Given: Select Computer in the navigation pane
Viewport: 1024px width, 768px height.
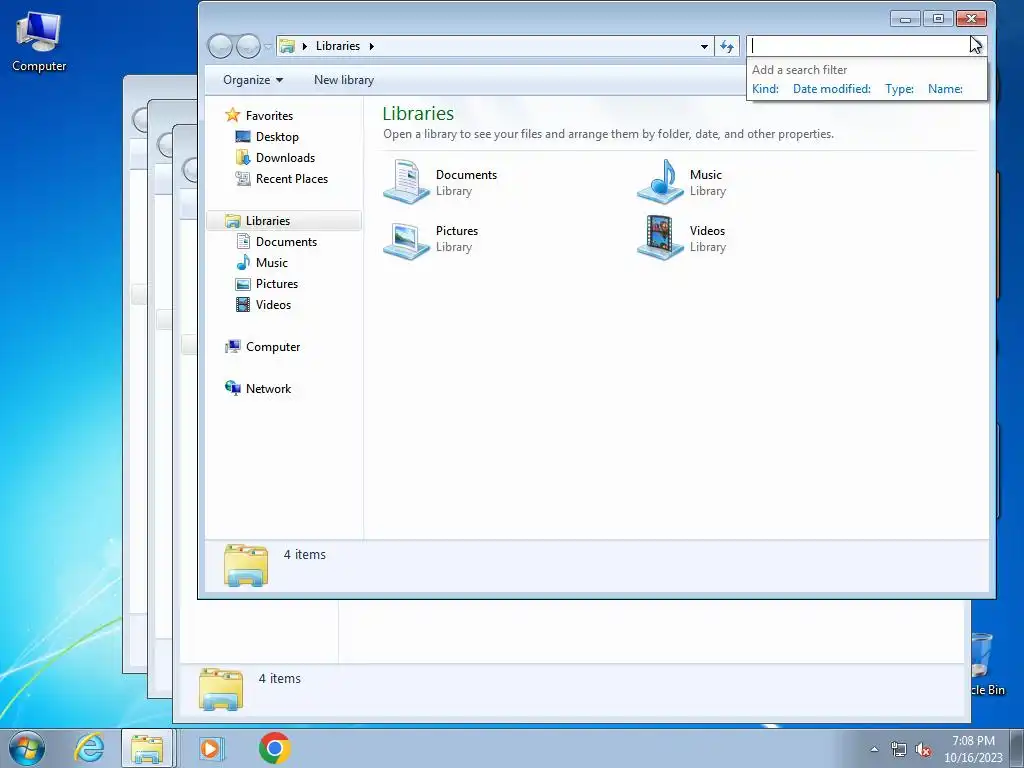Looking at the screenshot, I should click(273, 347).
